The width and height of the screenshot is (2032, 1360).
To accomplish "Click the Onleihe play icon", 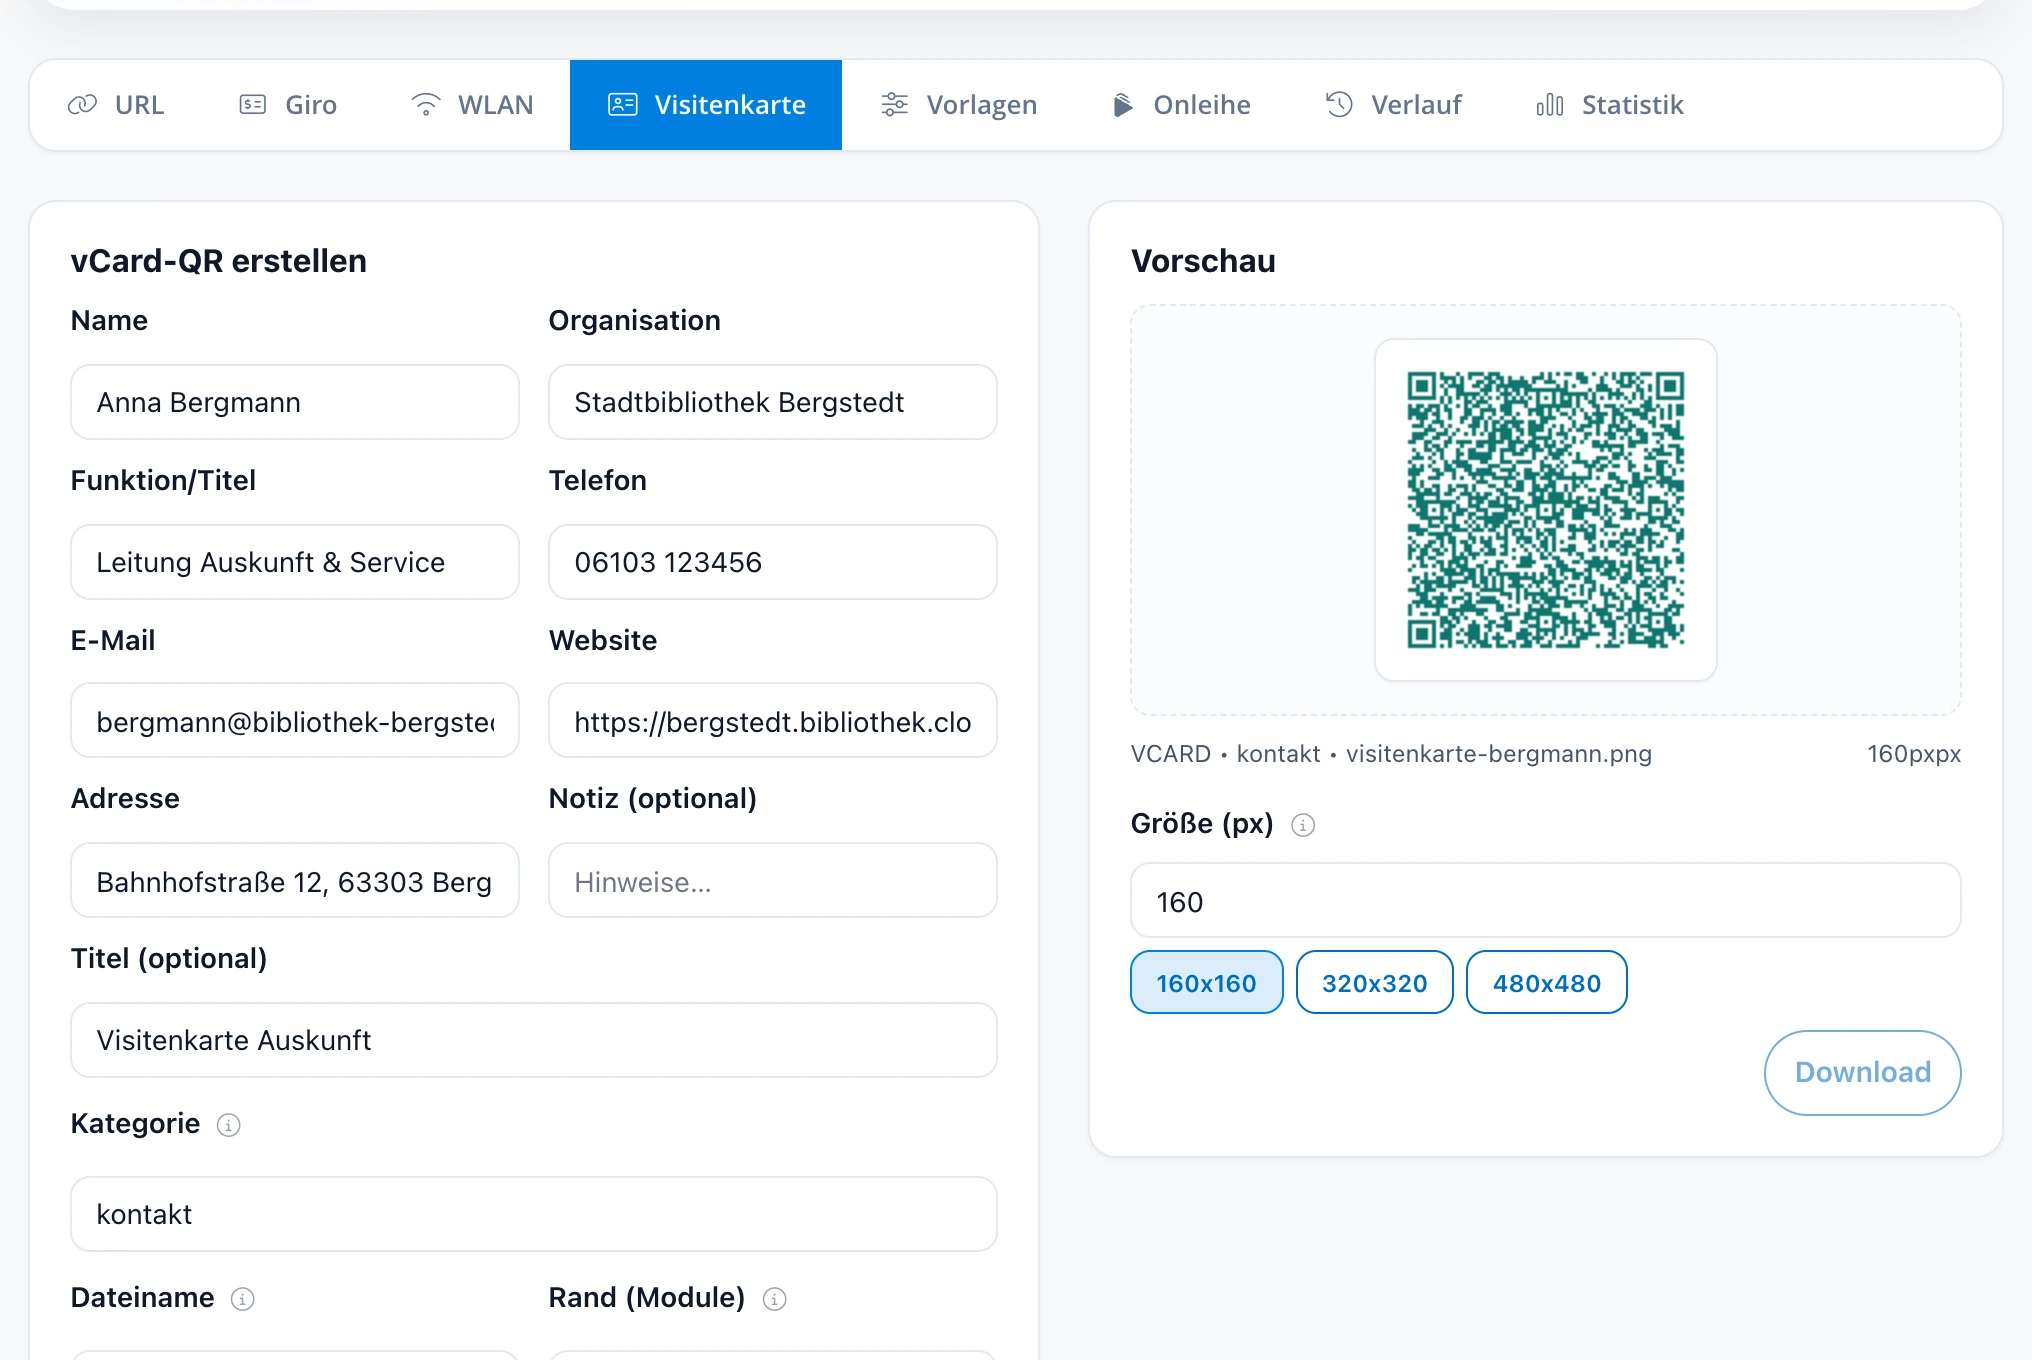I will [x=1123, y=105].
